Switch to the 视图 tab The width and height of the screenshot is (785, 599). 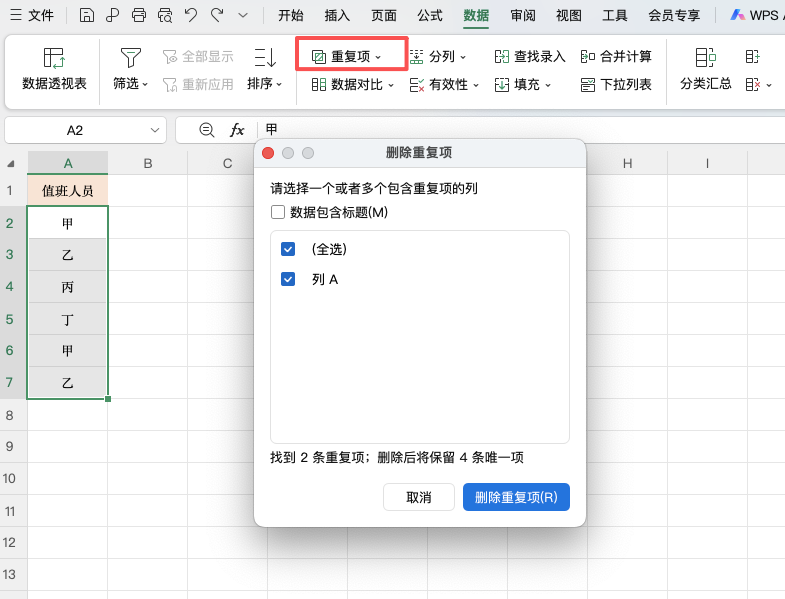[x=569, y=16]
